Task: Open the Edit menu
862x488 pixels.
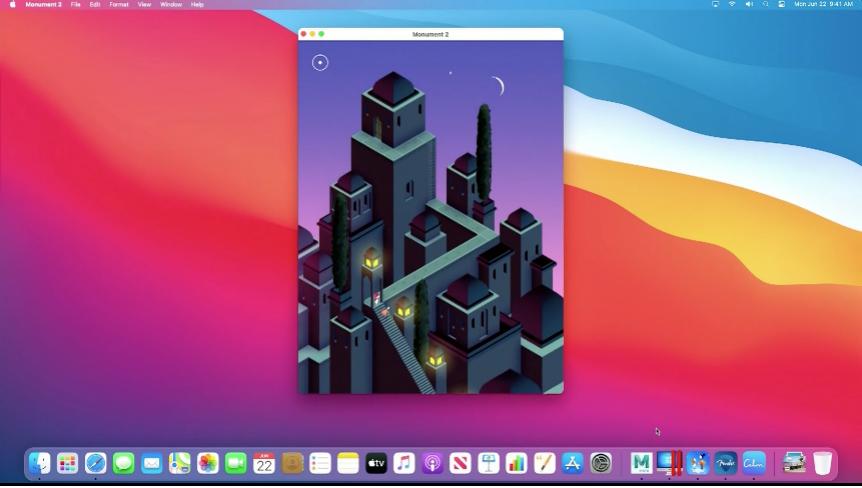Action: [95, 4]
